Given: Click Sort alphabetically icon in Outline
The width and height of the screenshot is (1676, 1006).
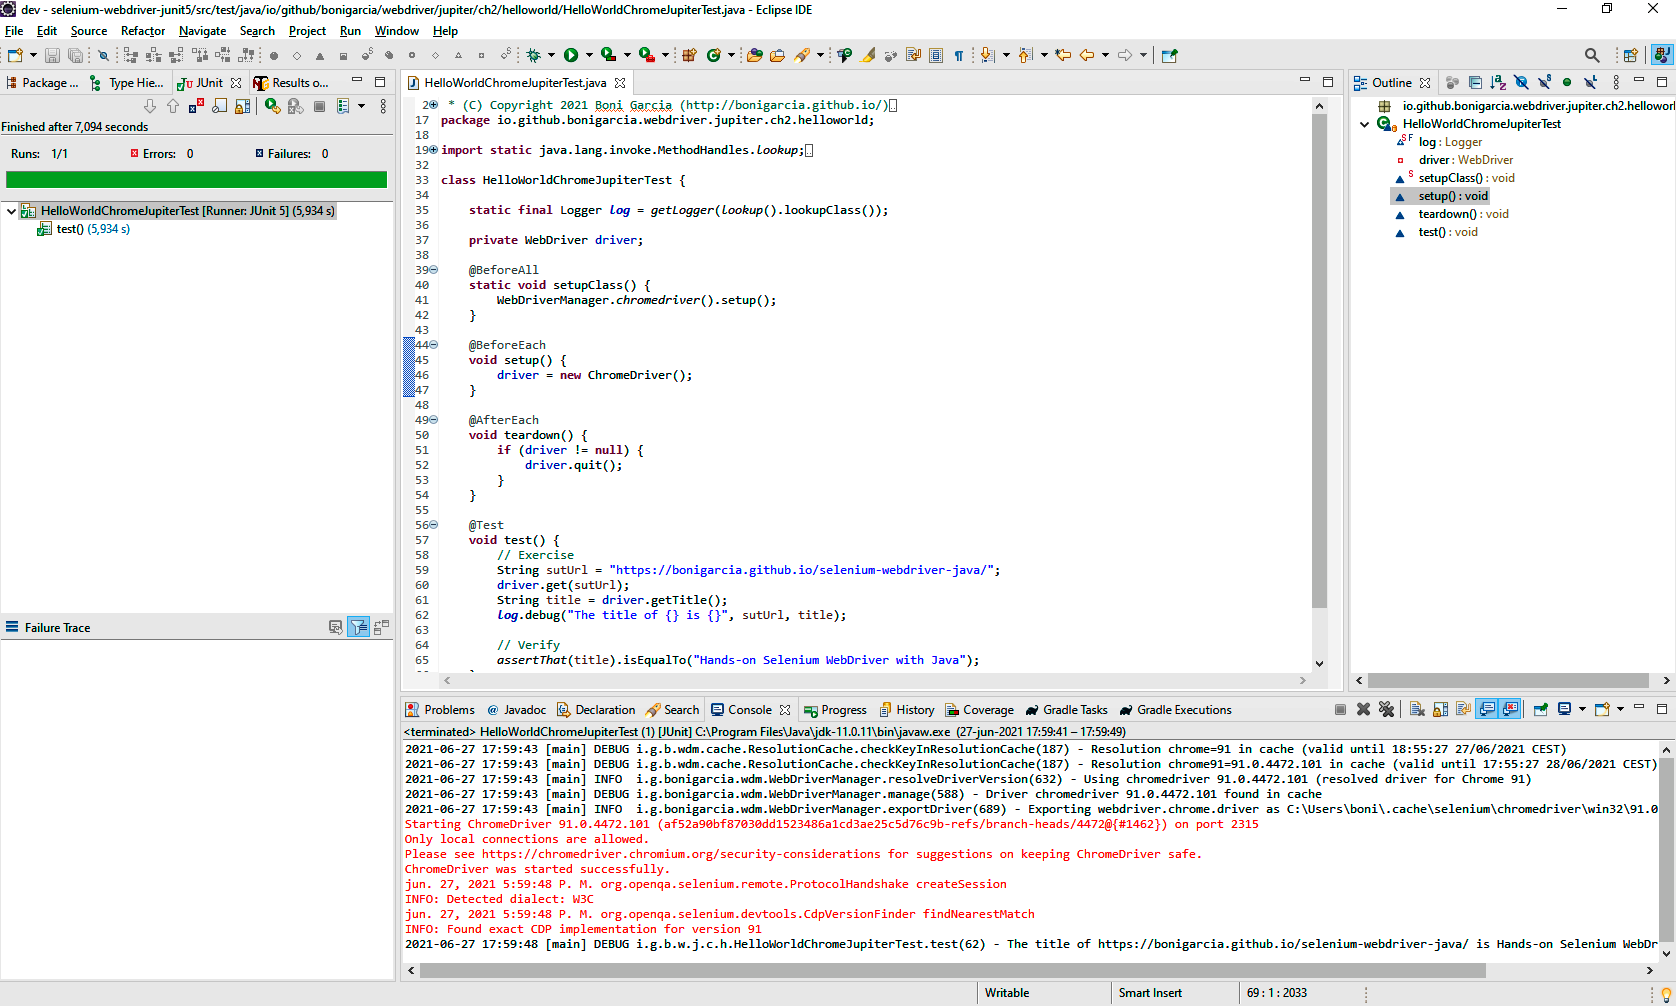Looking at the screenshot, I should 1497,83.
